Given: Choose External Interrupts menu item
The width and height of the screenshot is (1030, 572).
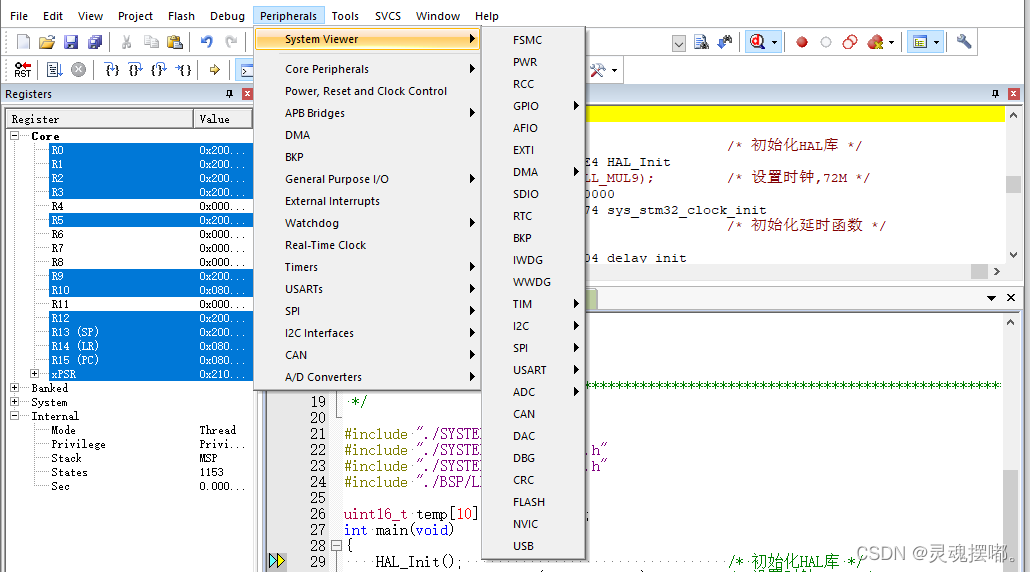Looking at the screenshot, I should (368, 201).
